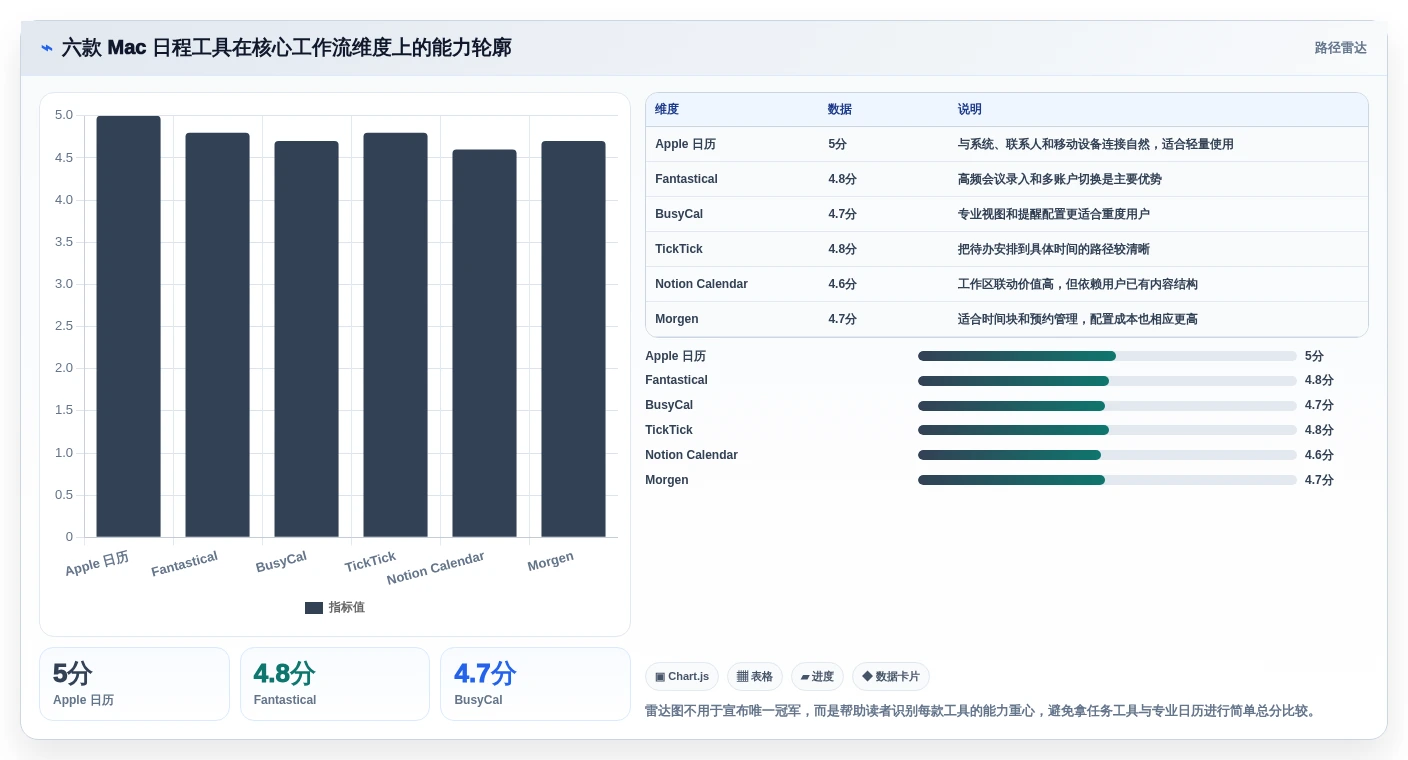
Task: Click the 5分 cell in the table
Action: click(837, 144)
